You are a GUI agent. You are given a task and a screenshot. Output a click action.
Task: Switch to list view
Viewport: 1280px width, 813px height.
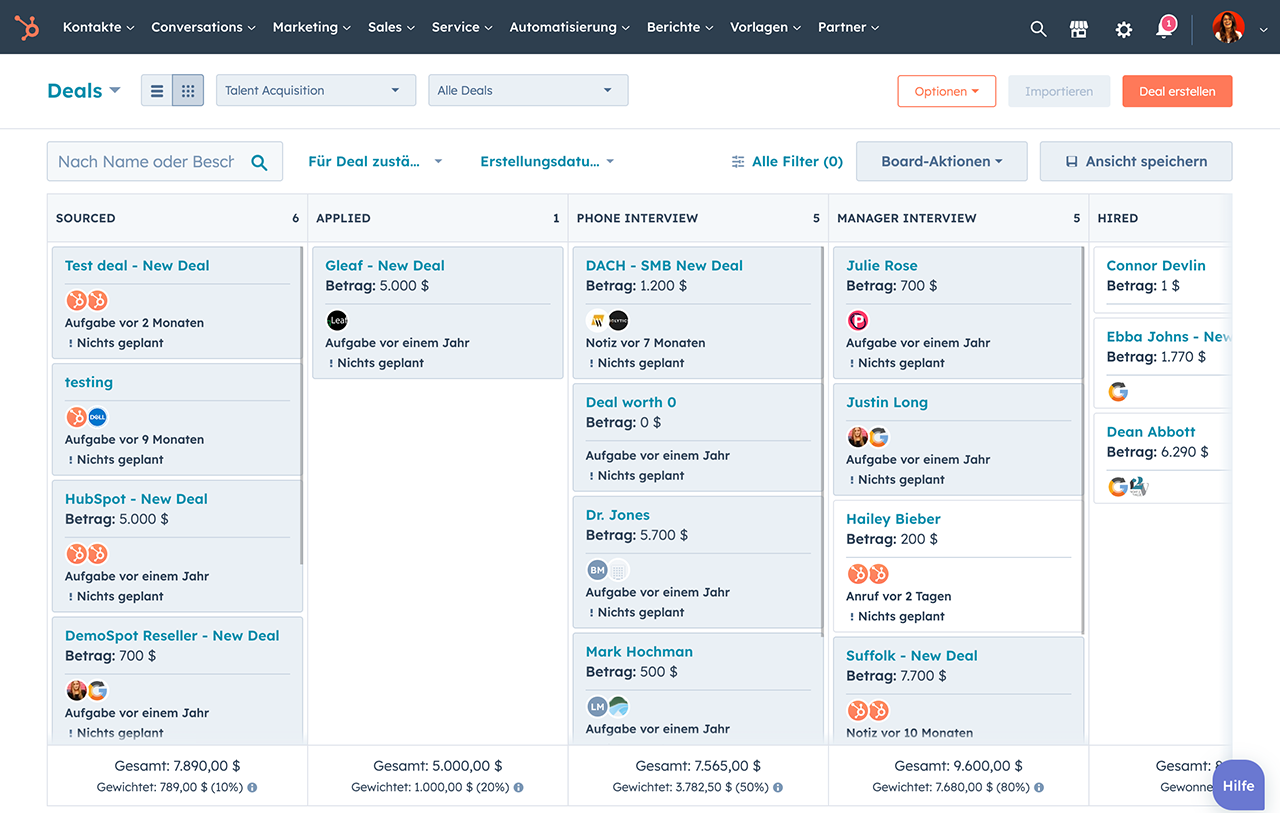click(157, 91)
